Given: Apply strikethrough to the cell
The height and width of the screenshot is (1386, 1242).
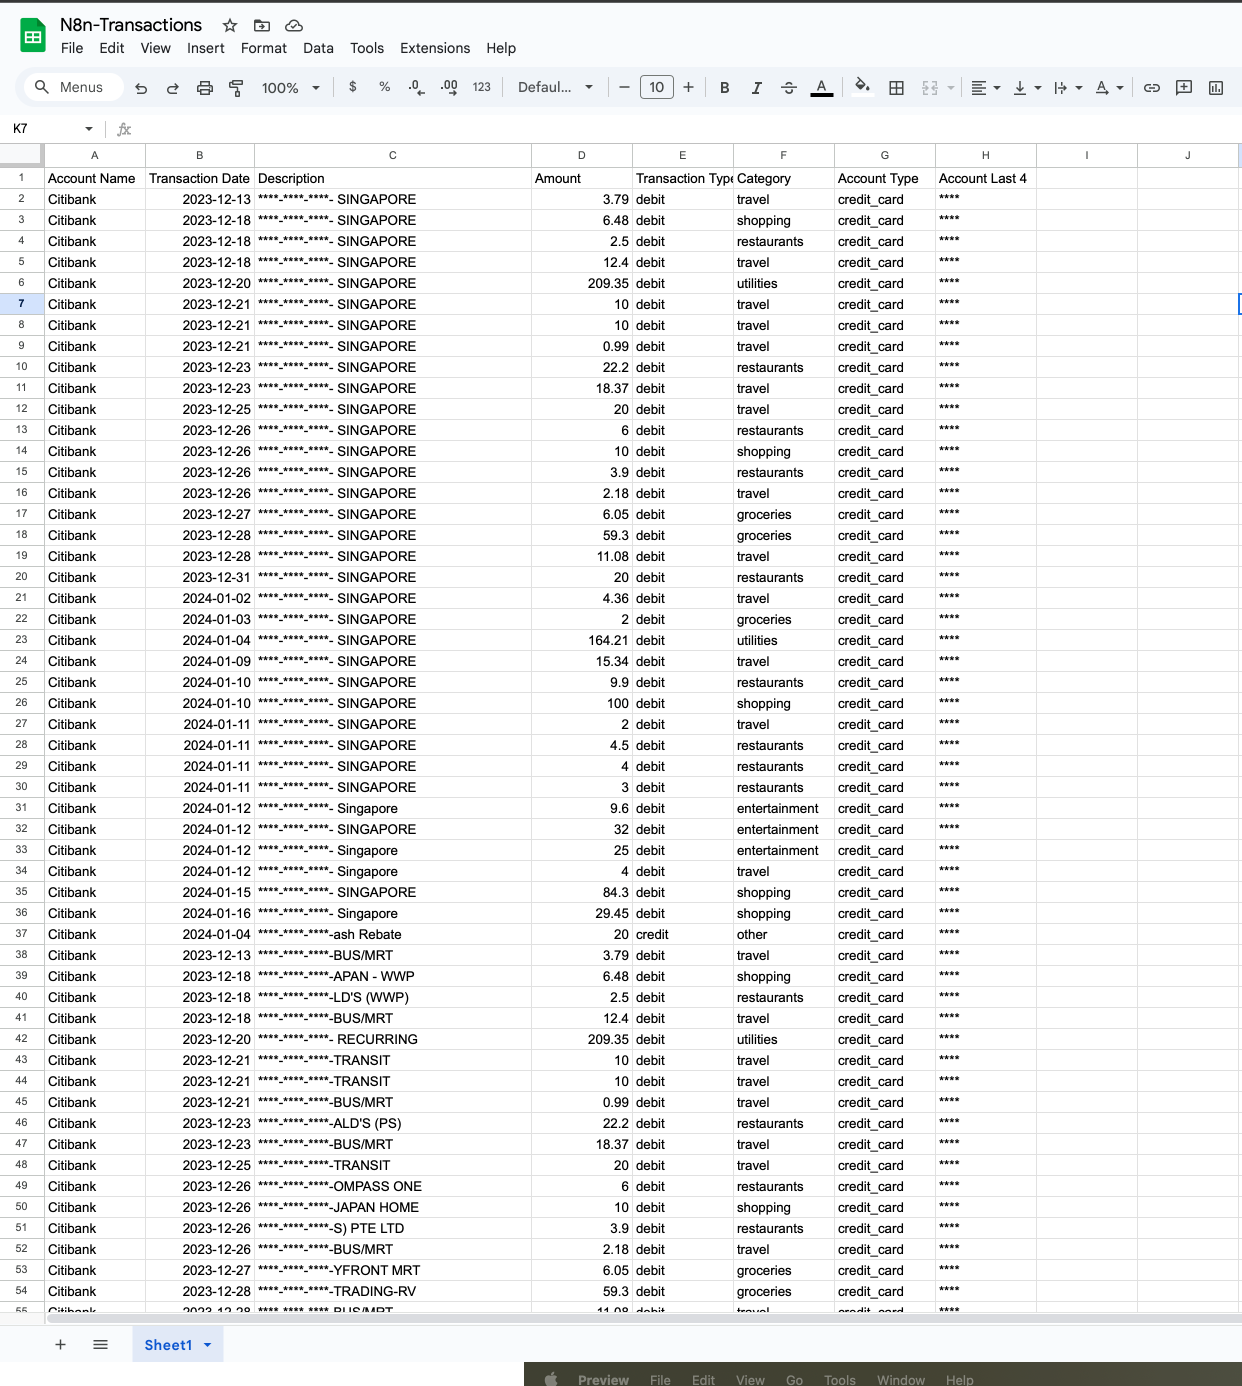Looking at the screenshot, I should tap(788, 87).
